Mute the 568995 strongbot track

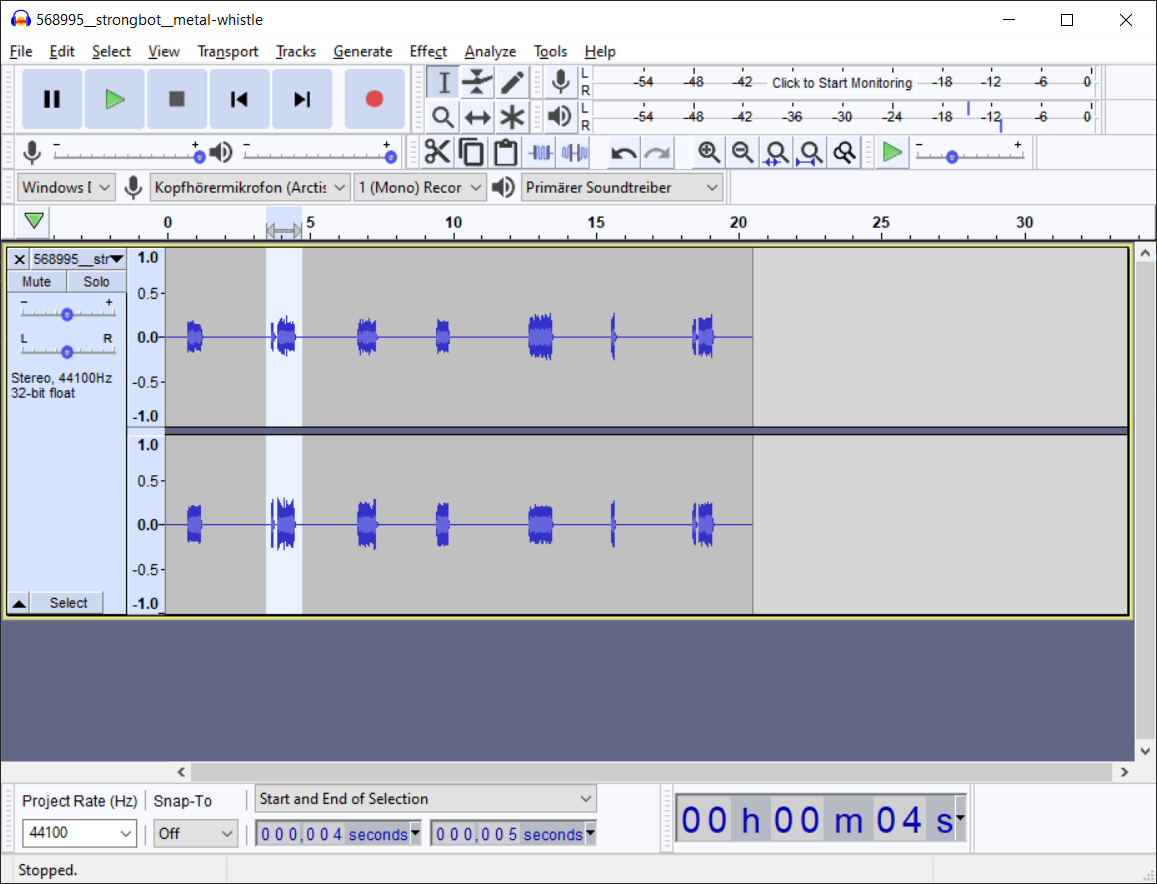pyautogui.click(x=36, y=281)
